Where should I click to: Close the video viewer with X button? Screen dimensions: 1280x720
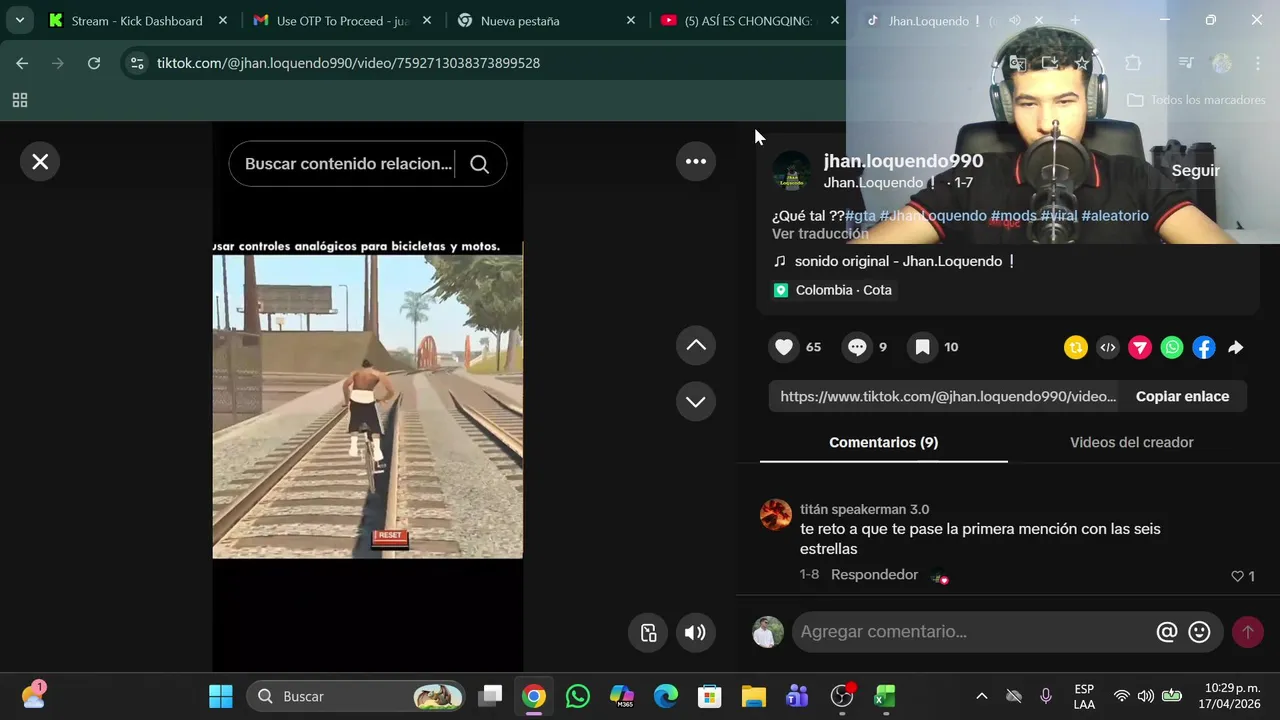[x=40, y=162]
